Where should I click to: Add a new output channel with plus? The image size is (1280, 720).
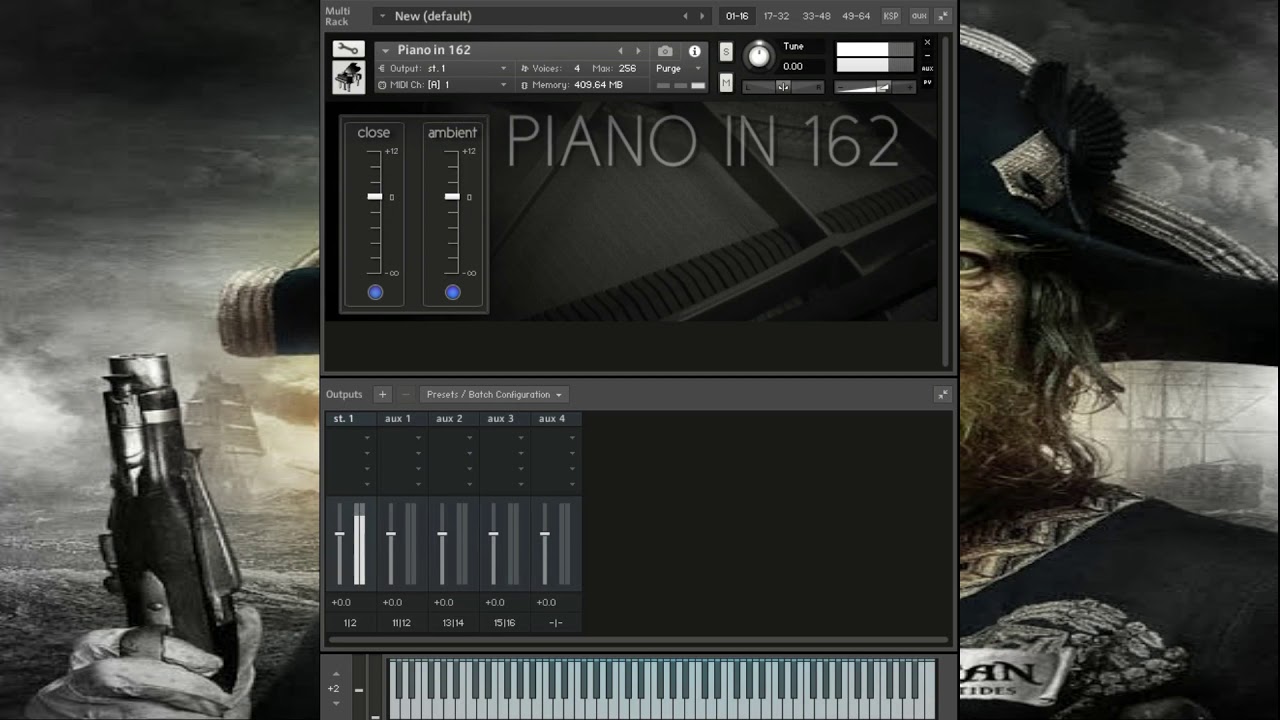pyautogui.click(x=382, y=394)
